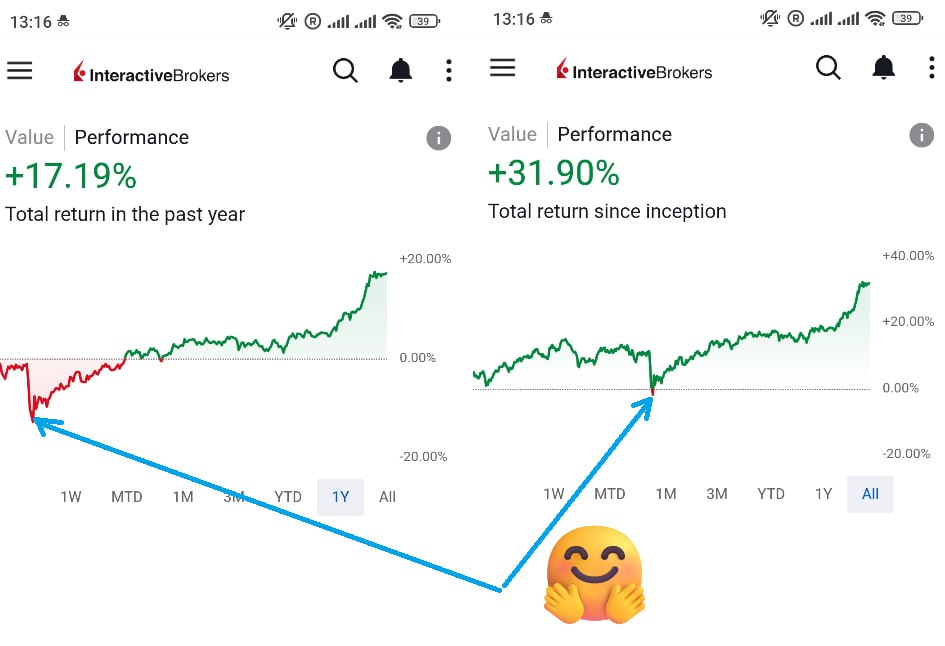Select Performance tab above the +31.90% figure
Screen dimensions: 945x646
point(614,135)
